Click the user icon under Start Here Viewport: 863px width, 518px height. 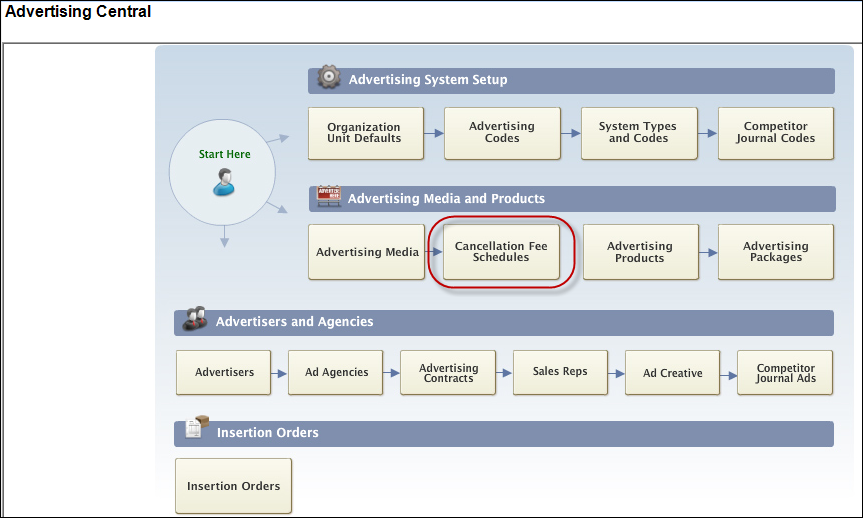pos(224,183)
